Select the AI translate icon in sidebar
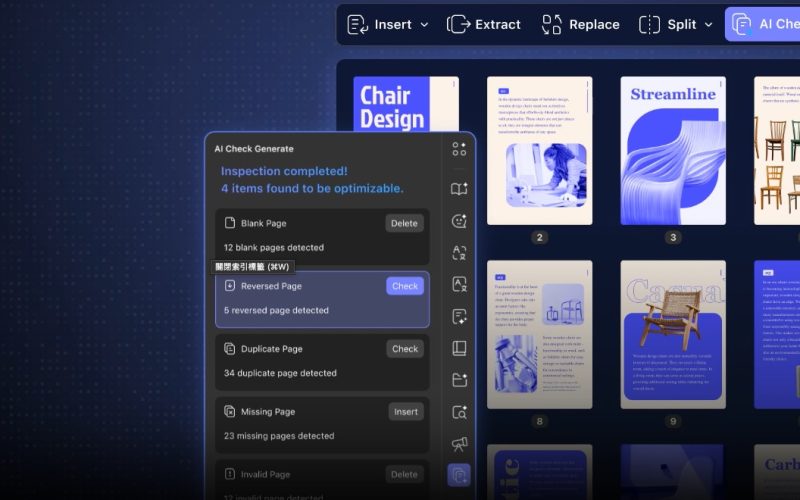Viewport: 800px width, 500px height. 459,253
